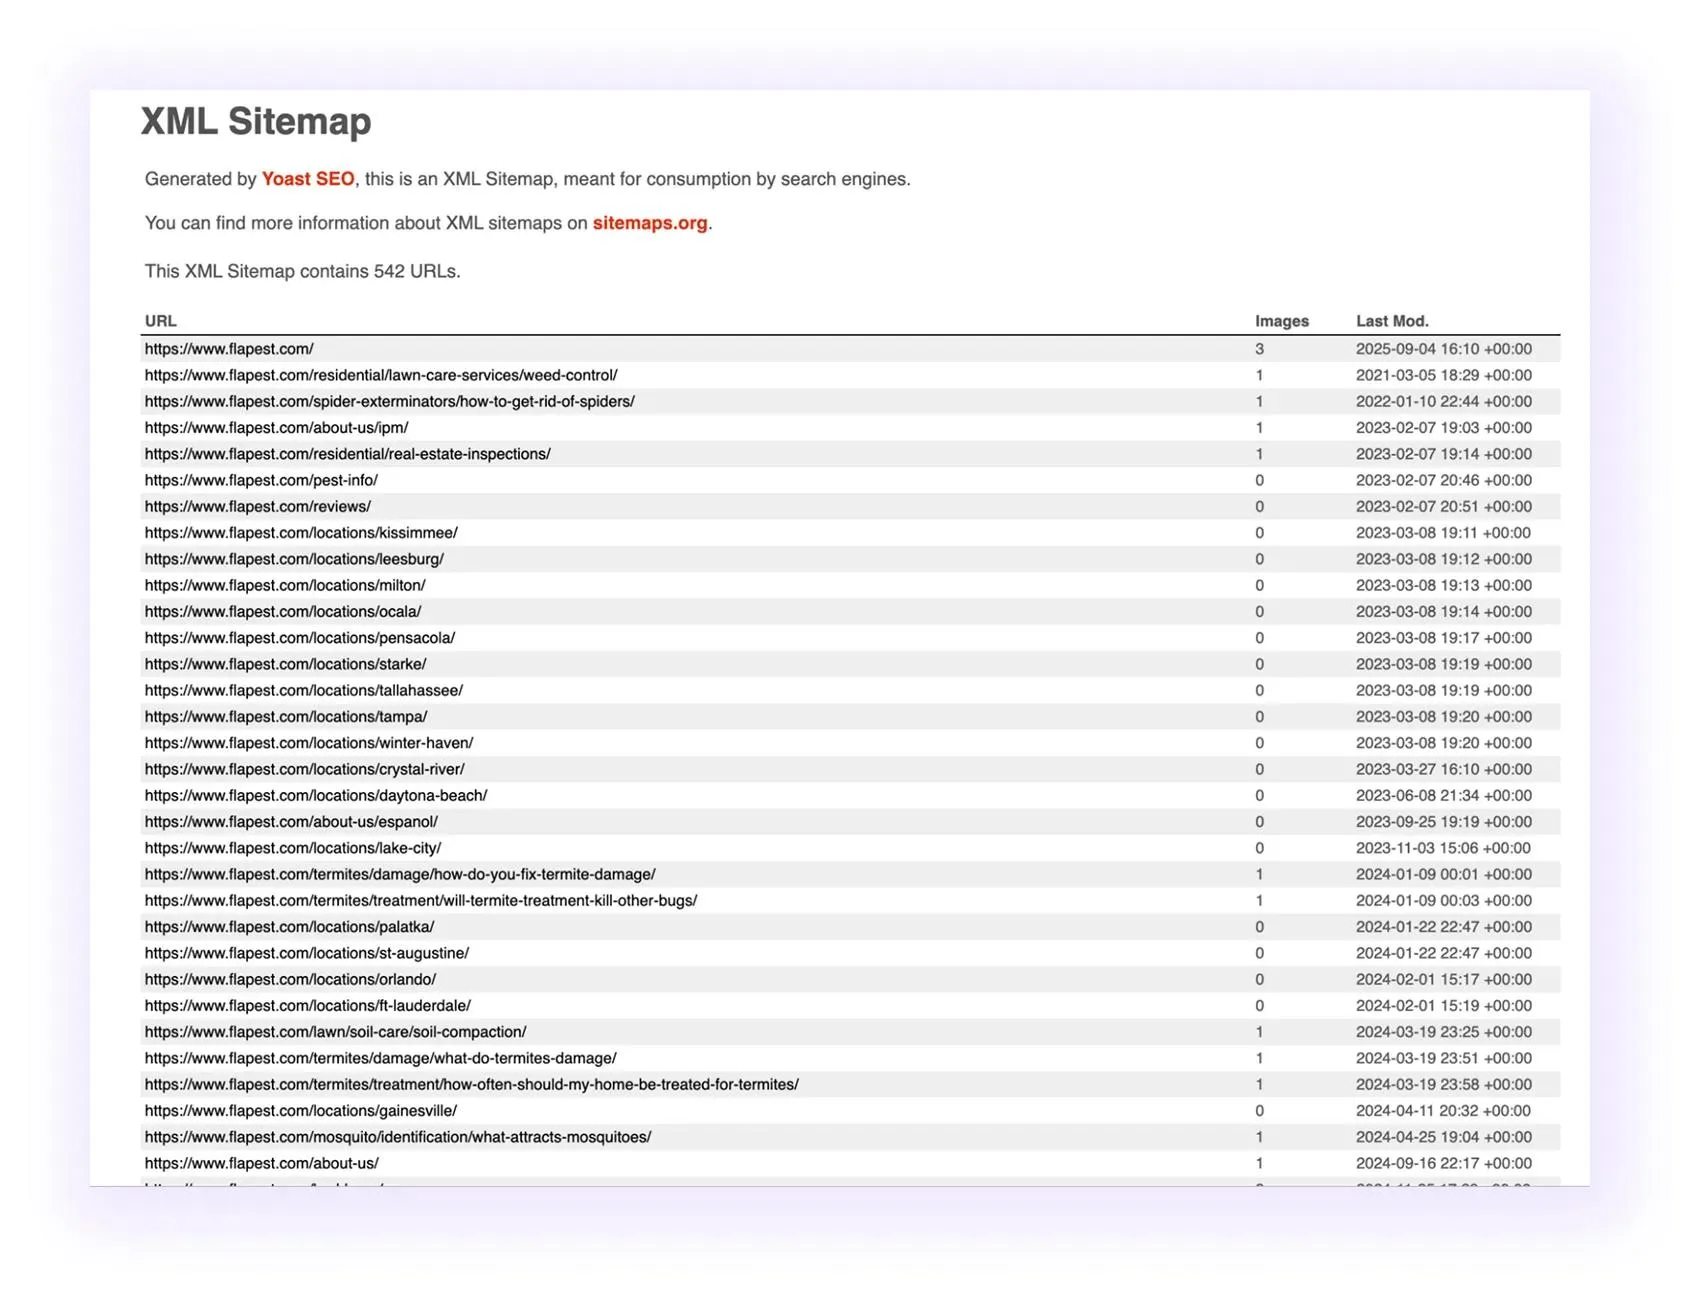
Task: Click the date 2024-09-16 22:17 +00:00
Action: pos(1444,1163)
